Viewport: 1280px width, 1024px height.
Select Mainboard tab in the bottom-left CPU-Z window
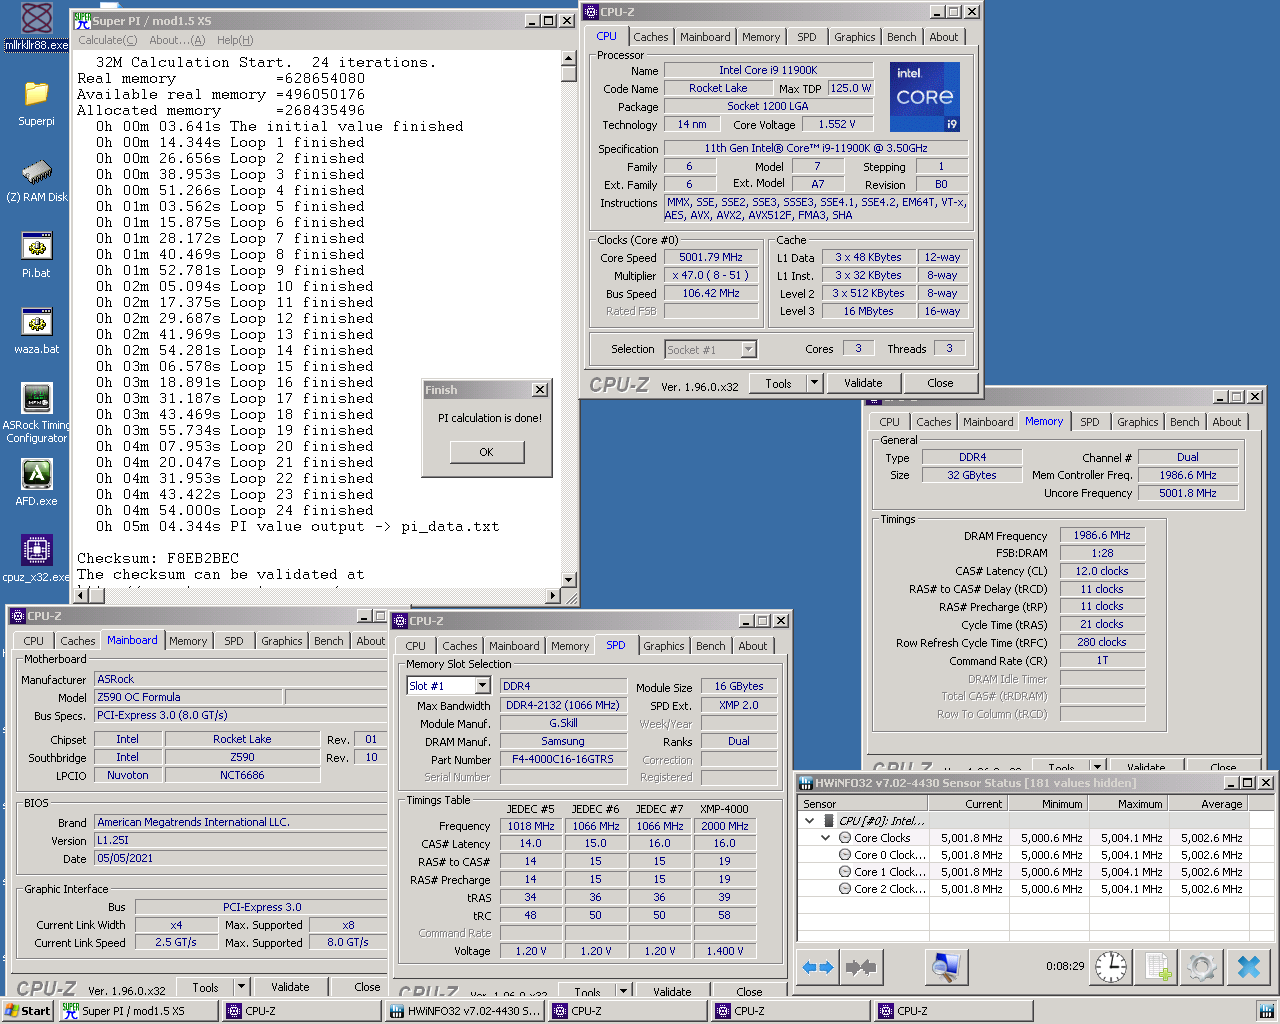pyautogui.click(x=132, y=640)
